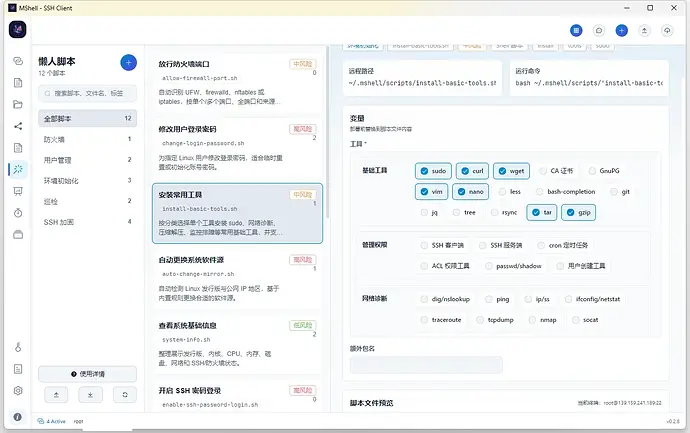
Task: Select the 防火墙 category
Action: click(88, 139)
